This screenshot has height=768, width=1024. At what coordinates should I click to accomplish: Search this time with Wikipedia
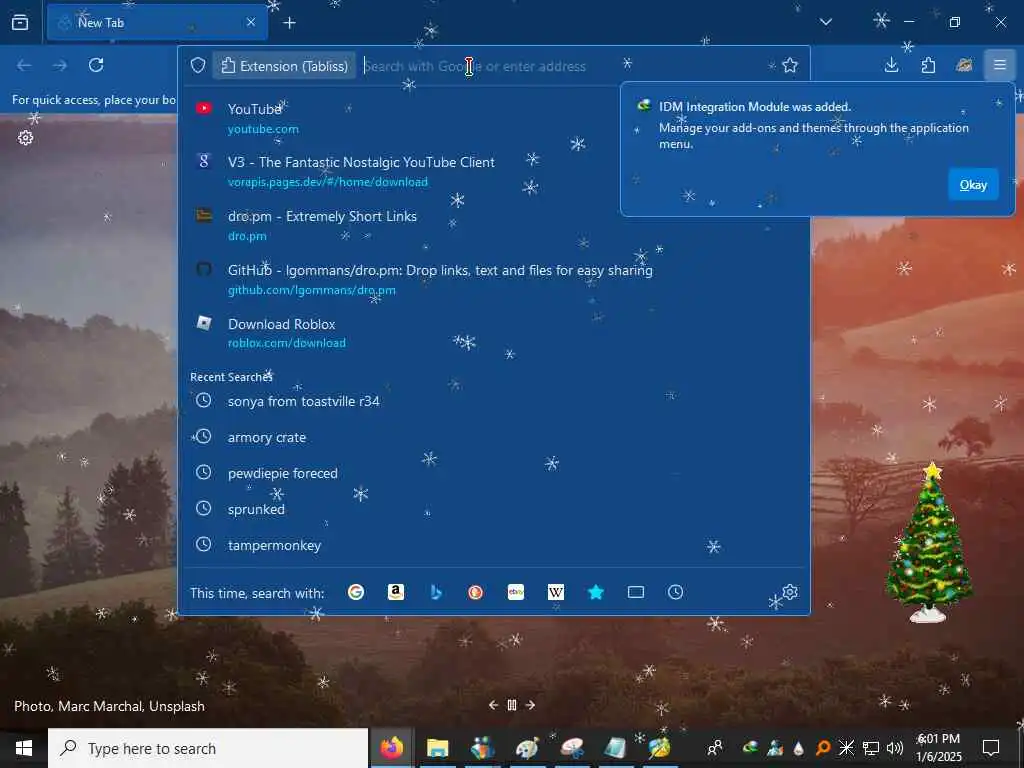(x=556, y=592)
